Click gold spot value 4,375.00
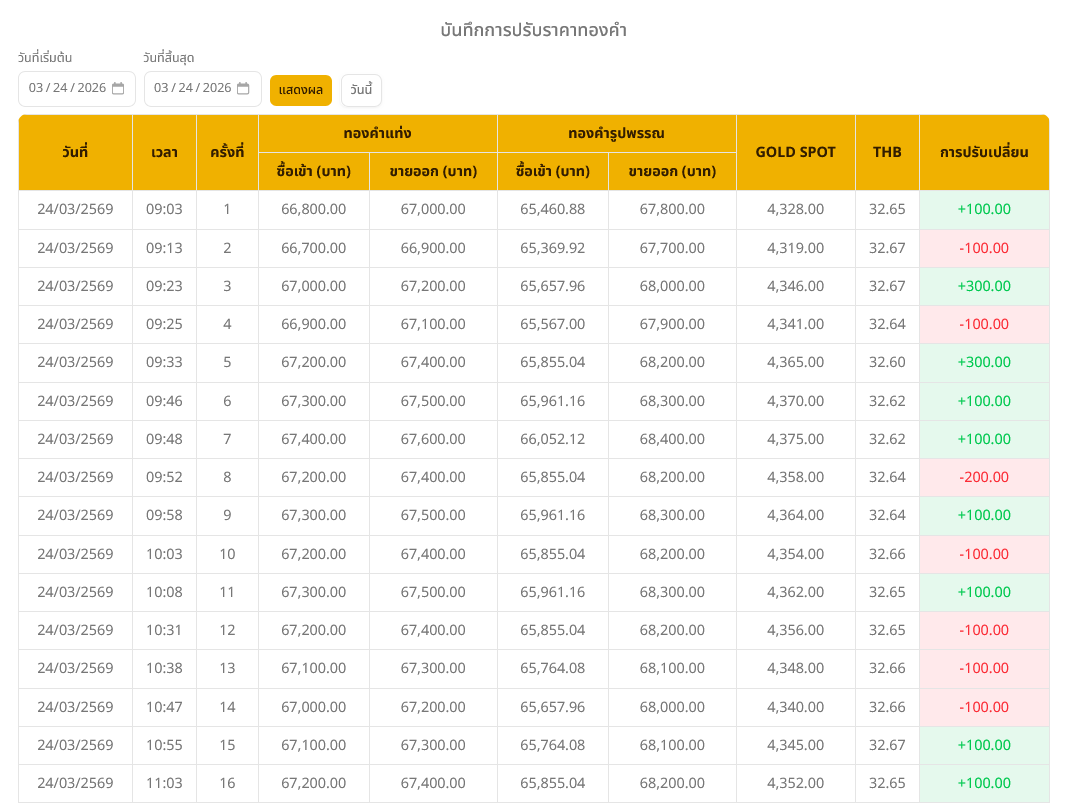1065x812 pixels. pos(795,439)
